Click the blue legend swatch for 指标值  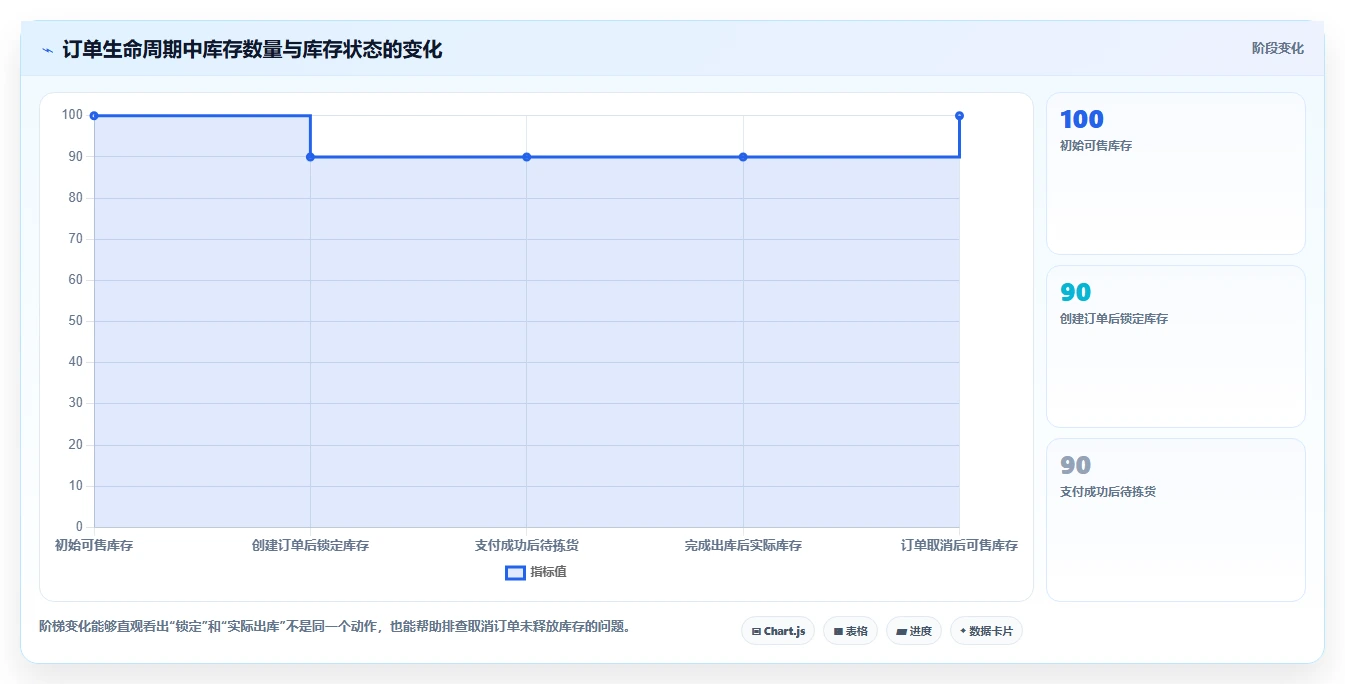(515, 573)
